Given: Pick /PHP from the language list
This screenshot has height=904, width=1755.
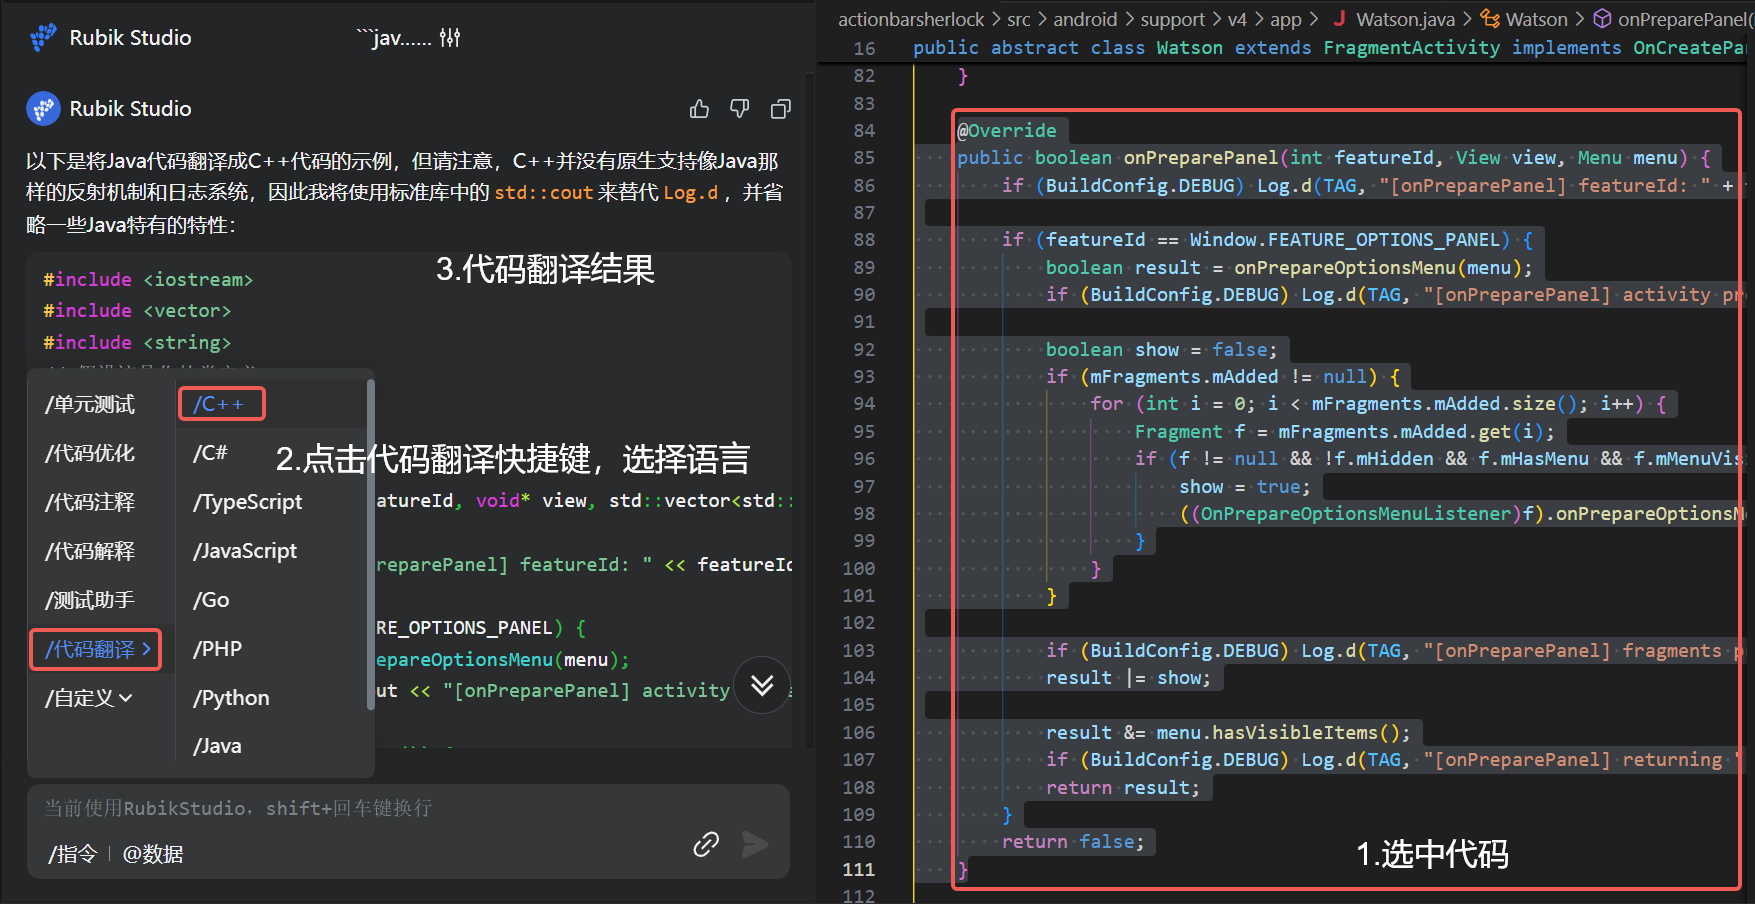Looking at the screenshot, I should tap(217, 649).
